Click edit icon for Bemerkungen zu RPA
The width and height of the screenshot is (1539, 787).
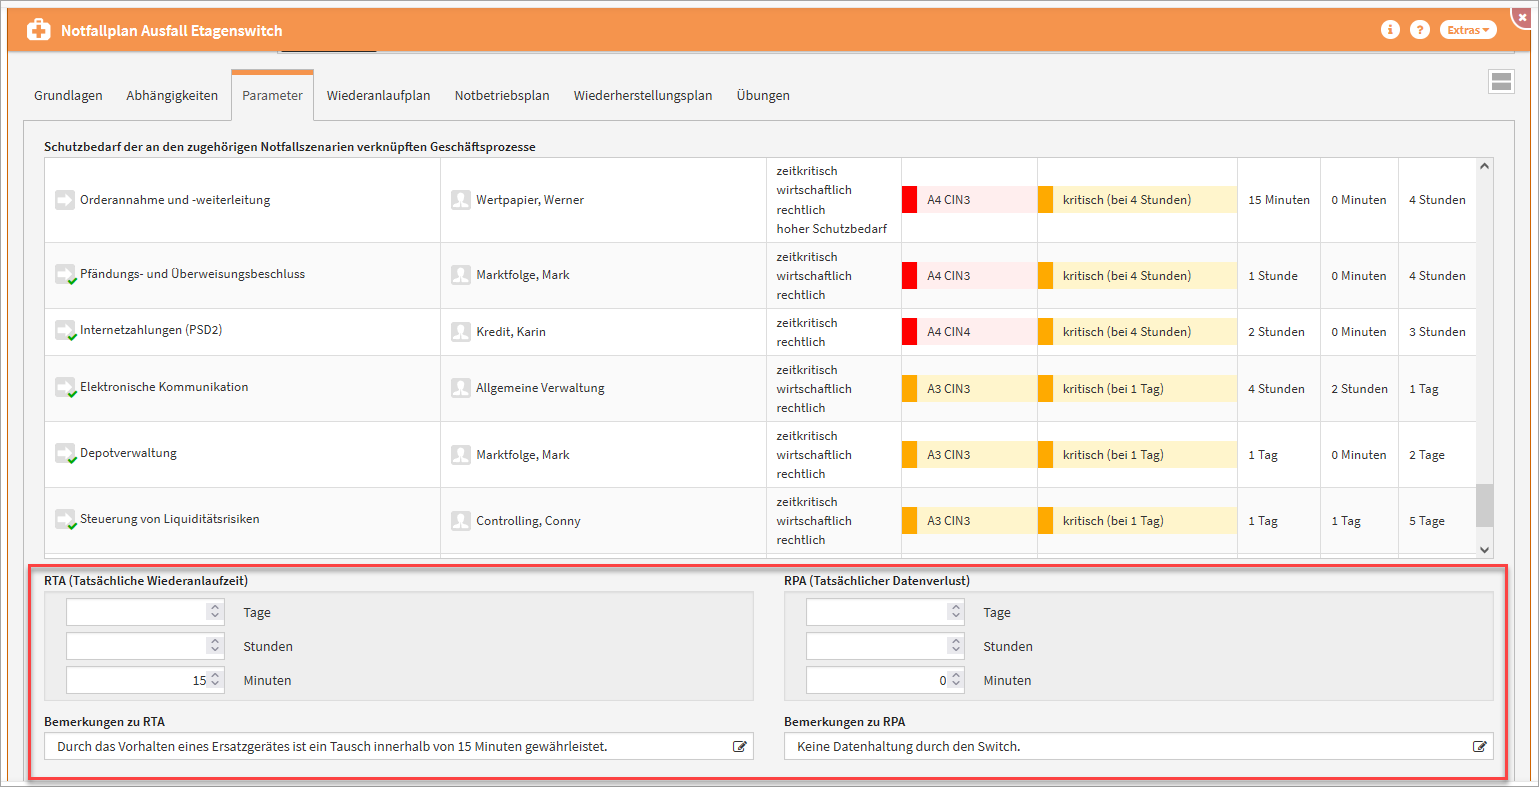tap(1479, 746)
